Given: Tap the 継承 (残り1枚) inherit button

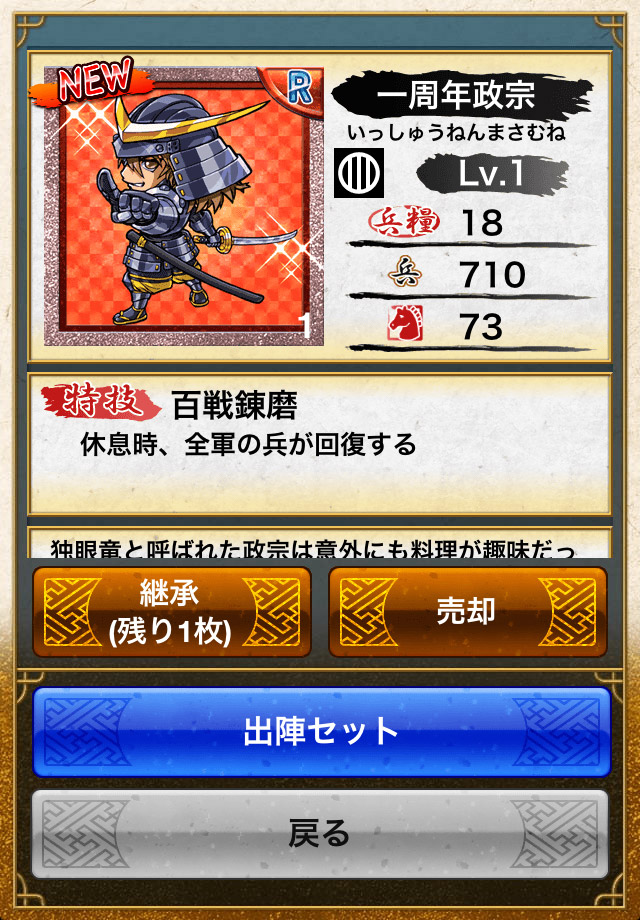Looking at the screenshot, I should tap(171, 611).
